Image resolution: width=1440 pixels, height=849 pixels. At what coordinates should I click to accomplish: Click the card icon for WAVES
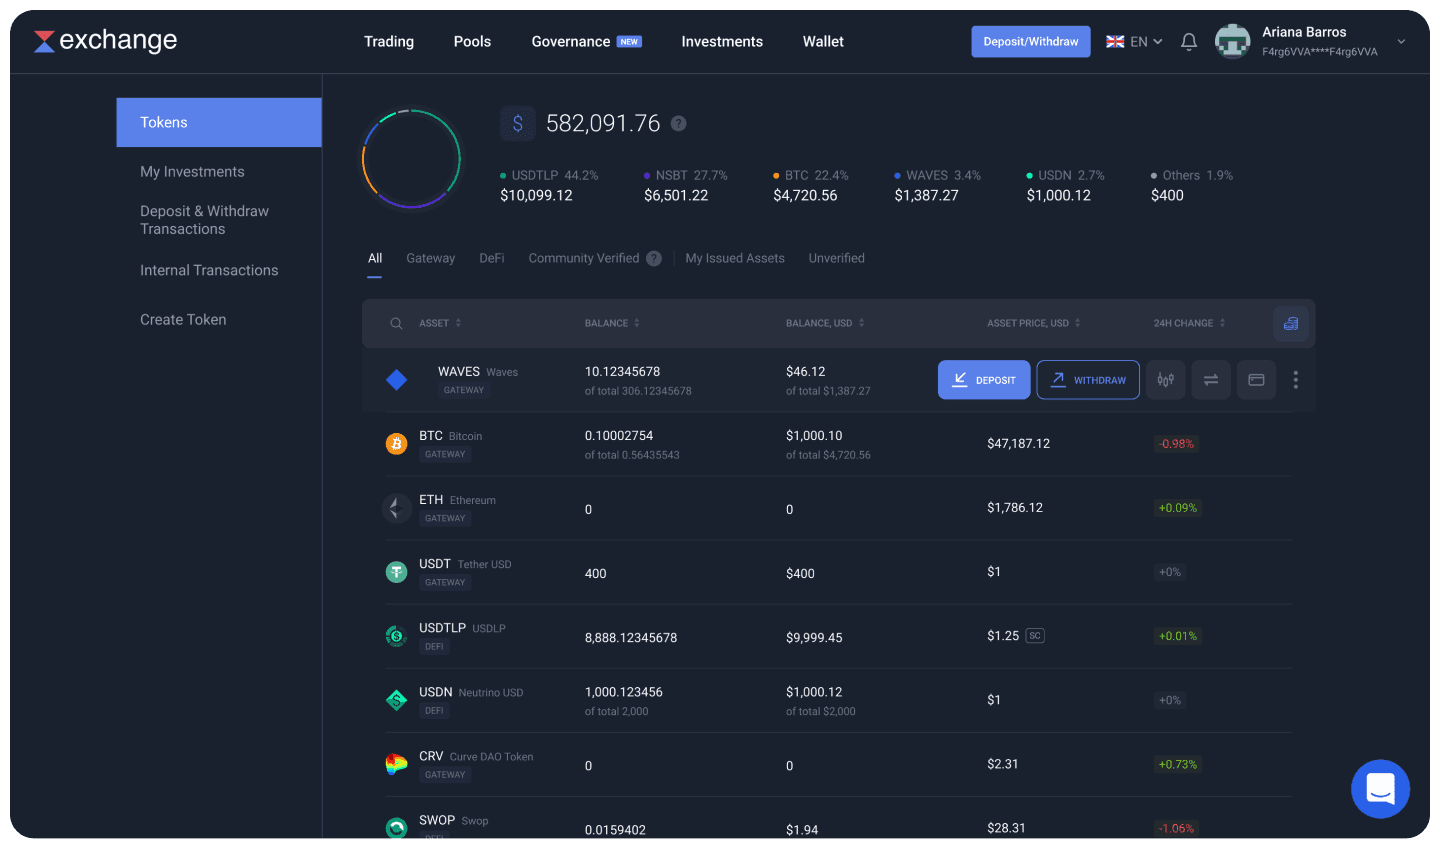click(x=1256, y=380)
